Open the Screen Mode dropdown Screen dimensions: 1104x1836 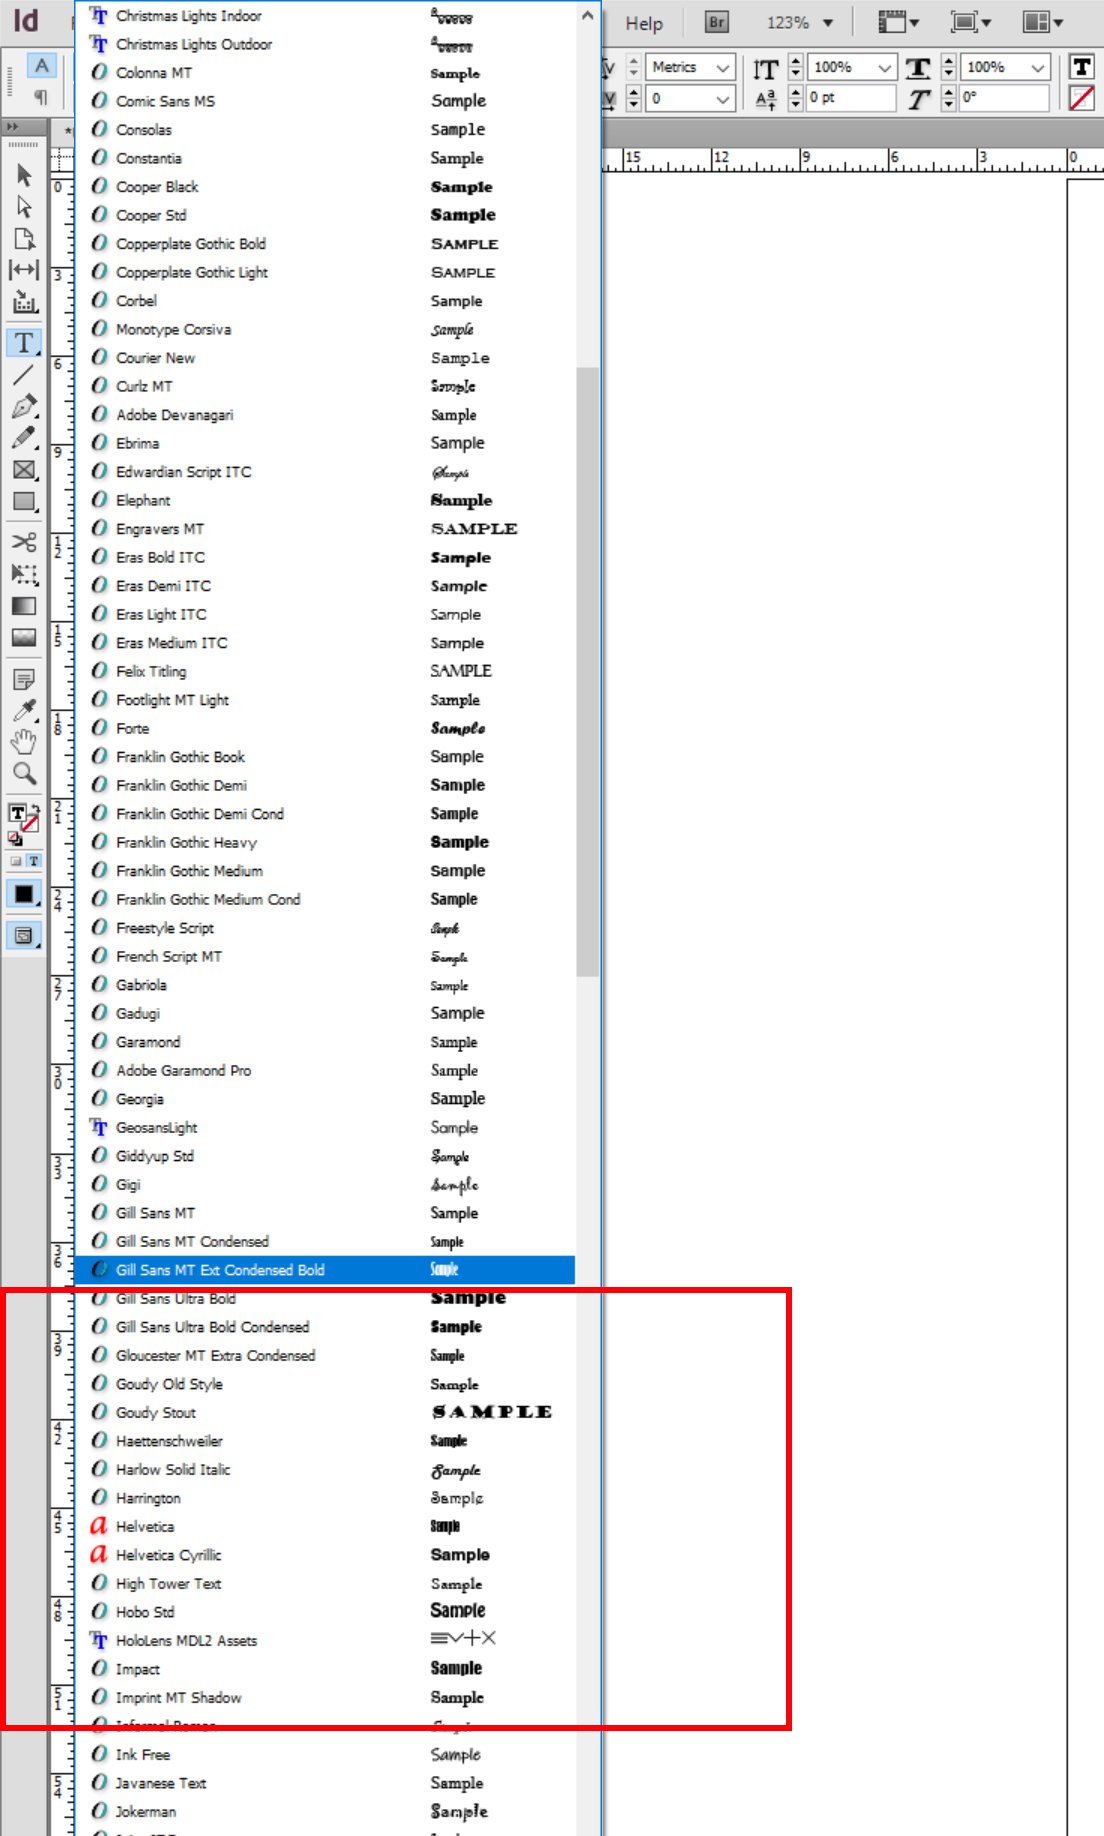(x=970, y=22)
